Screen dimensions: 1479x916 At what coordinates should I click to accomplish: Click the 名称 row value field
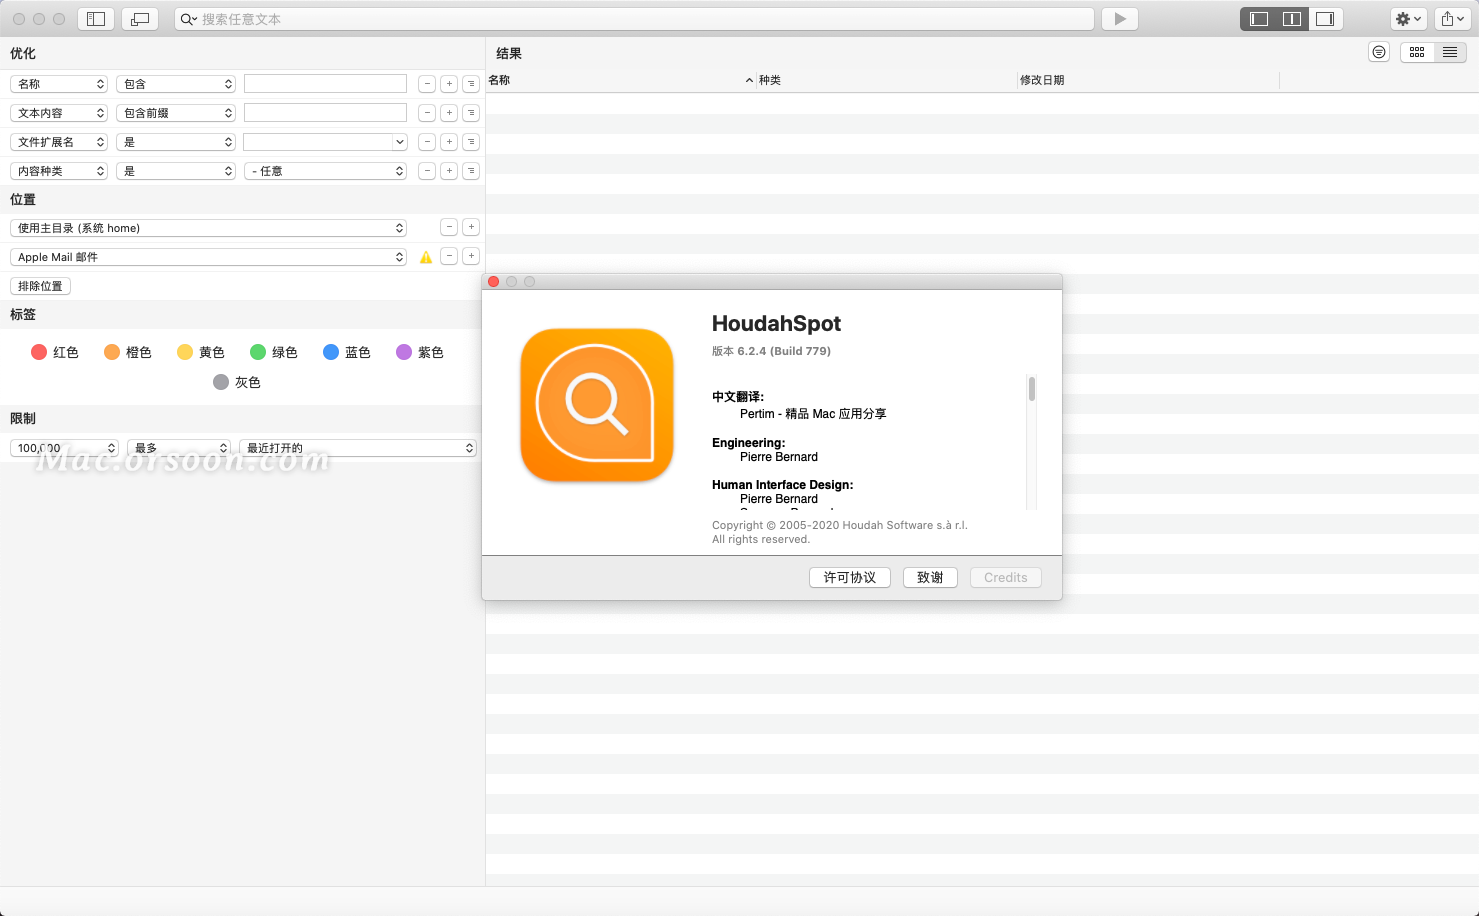tap(325, 84)
